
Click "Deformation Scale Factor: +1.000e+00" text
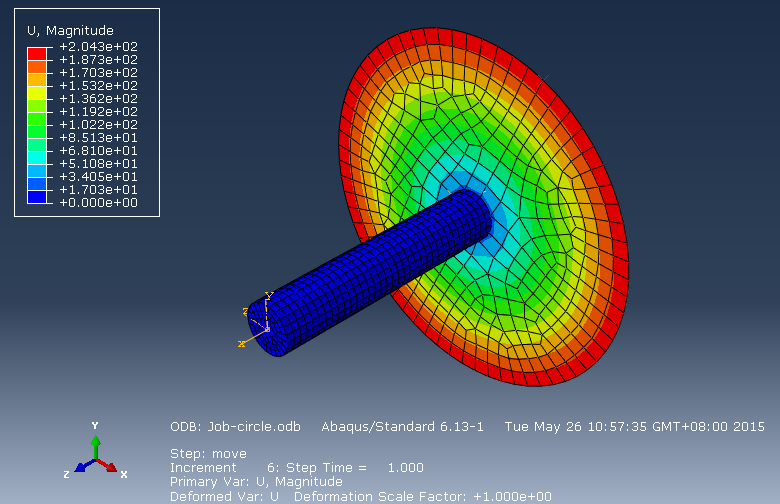[x=423, y=497]
